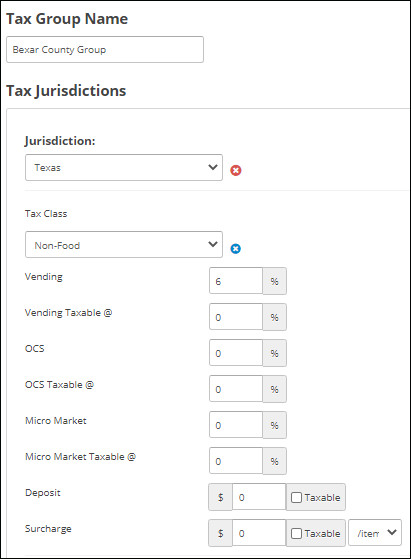Click the dollar sign beside Surcharge field
Image resolution: width=411 pixels, height=559 pixels.
click(220, 533)
